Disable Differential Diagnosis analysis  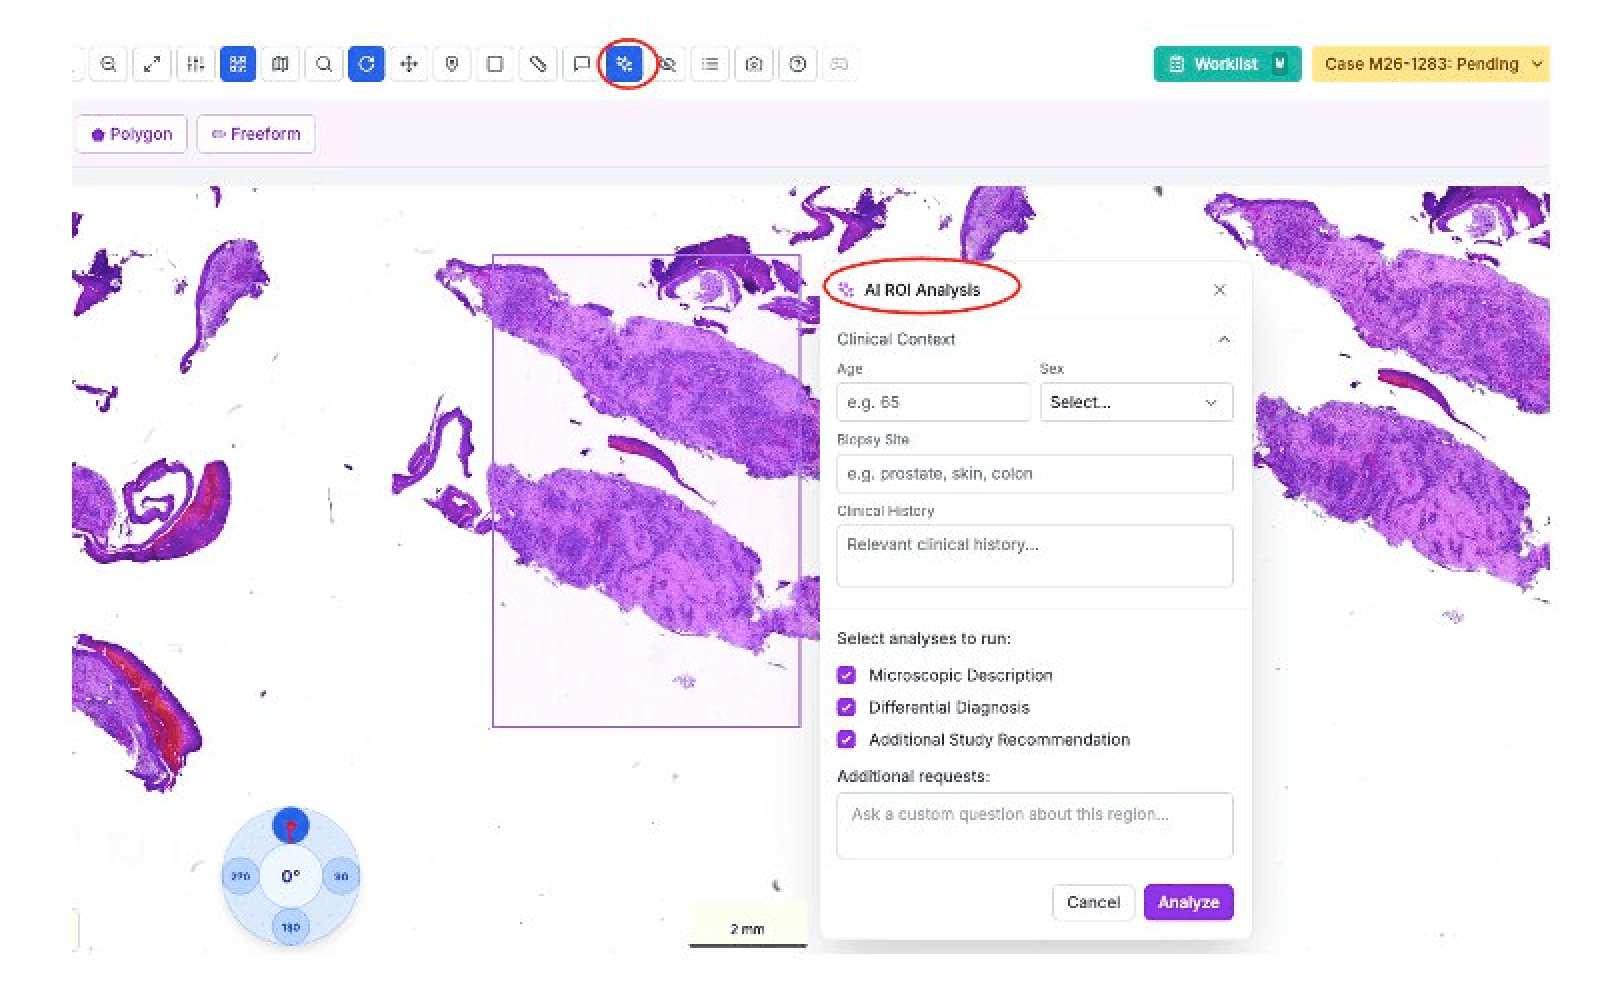[x=847, y=707]
